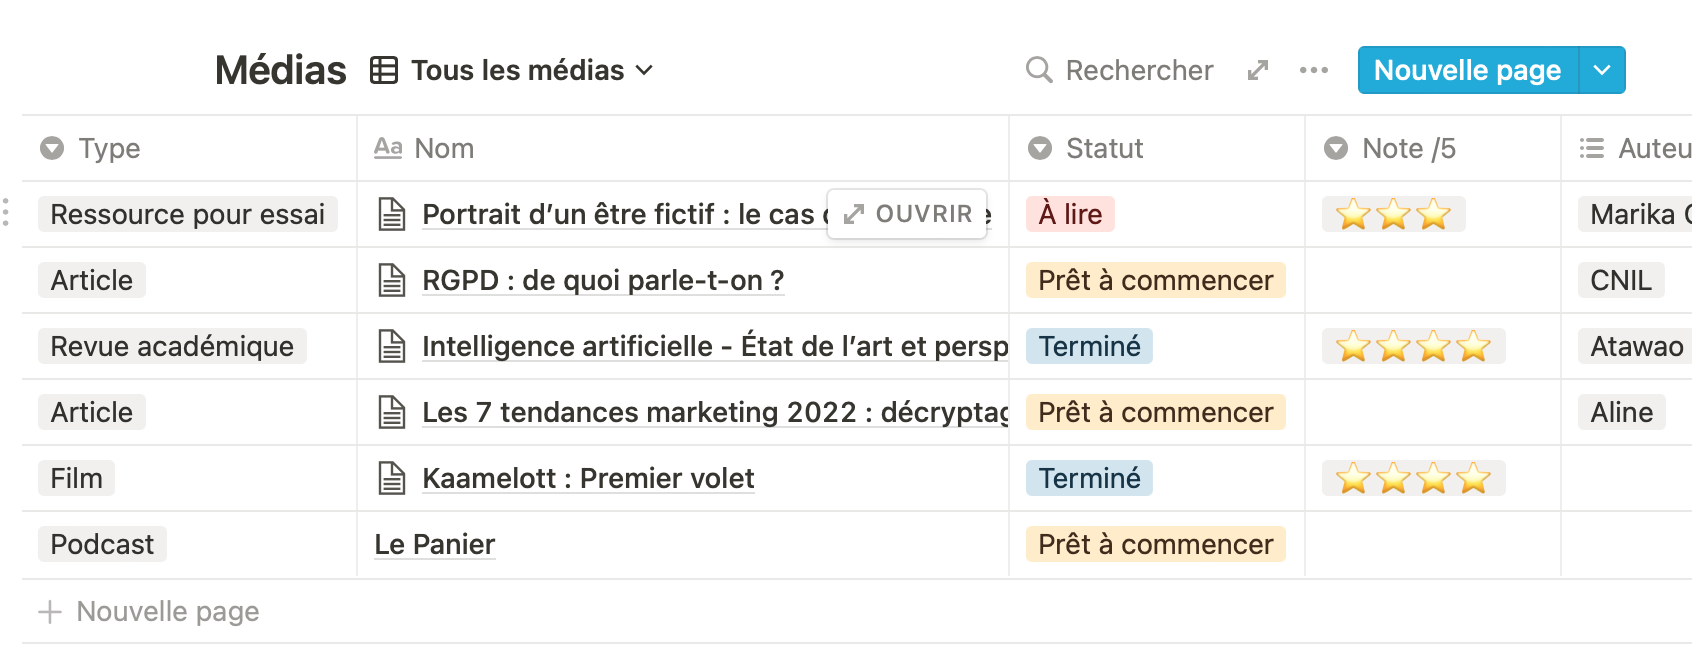Image resolution: width=1692 pixels, height=652 pixels.
Task: Open the Le Panier page link
Action: point(435,544)
